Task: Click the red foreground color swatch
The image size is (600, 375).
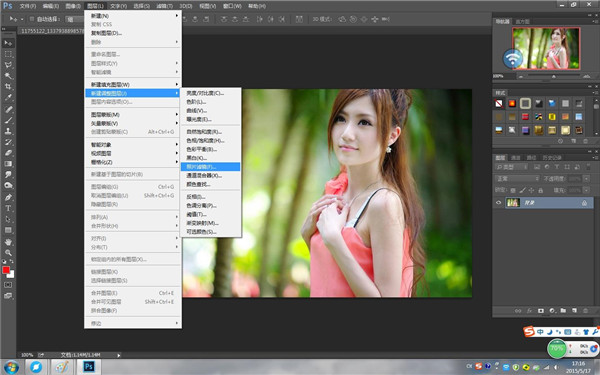Action: click(6, 270)
